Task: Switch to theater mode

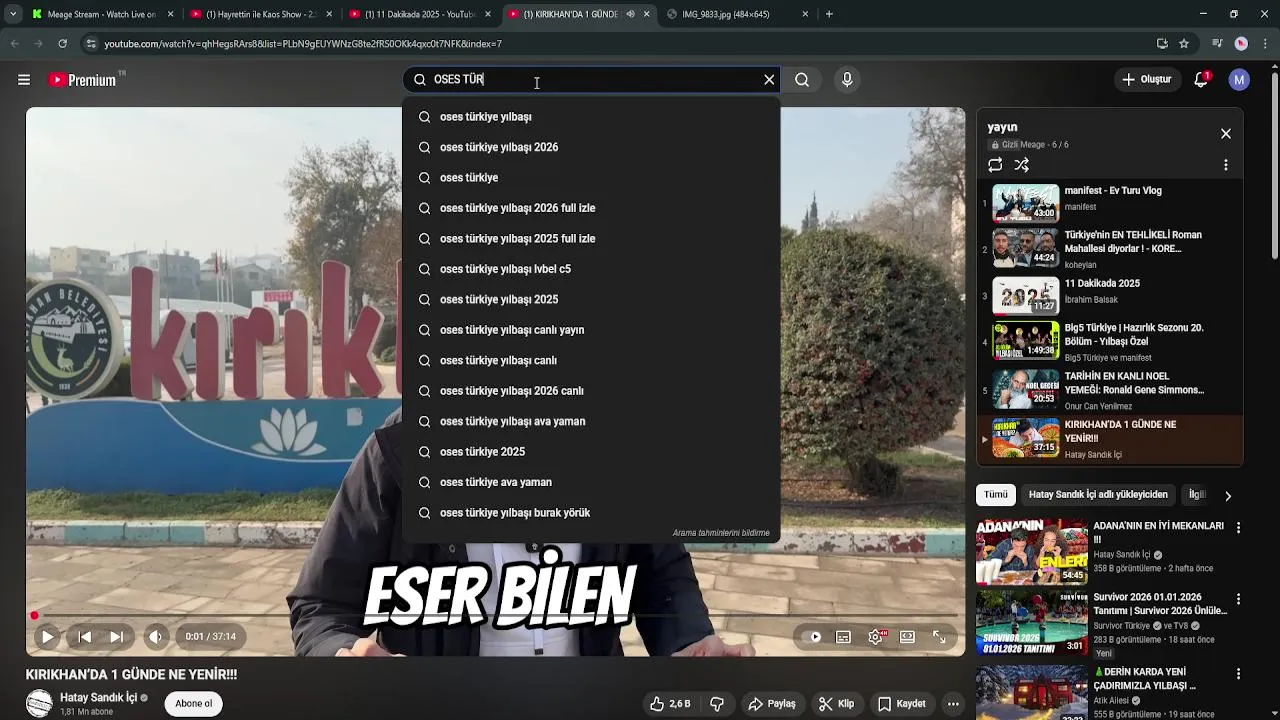Action: (x=907, y=637)
